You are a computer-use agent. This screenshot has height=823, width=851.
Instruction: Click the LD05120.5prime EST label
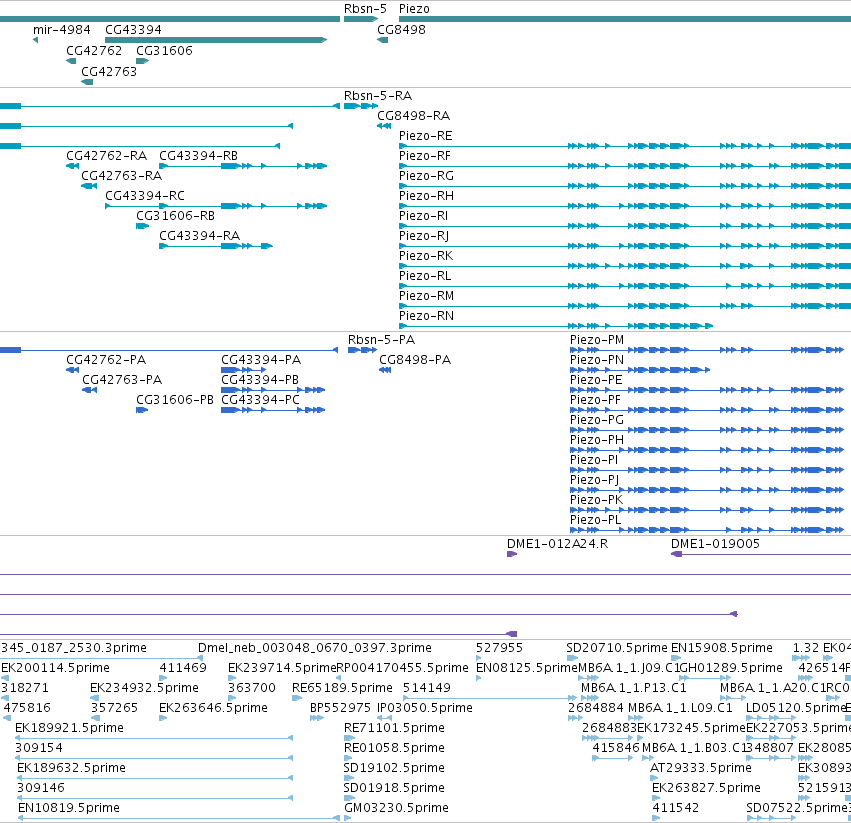coord(798,708)
